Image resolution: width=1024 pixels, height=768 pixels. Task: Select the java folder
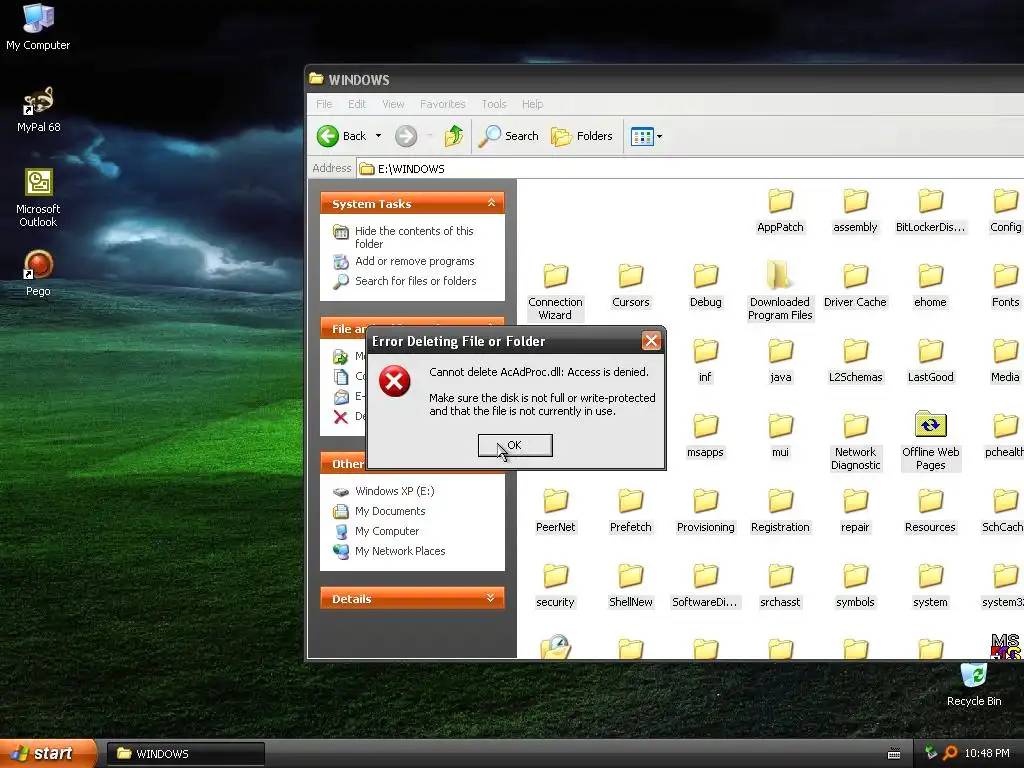(780, 360)
